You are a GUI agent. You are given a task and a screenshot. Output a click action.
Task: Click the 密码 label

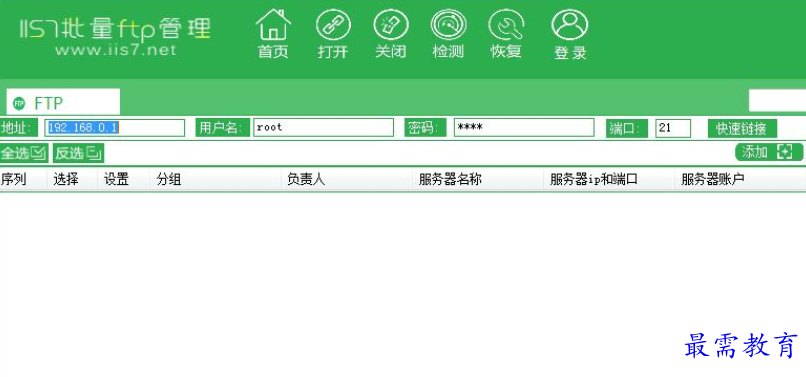pyautogui.click(x=425, y=128)
